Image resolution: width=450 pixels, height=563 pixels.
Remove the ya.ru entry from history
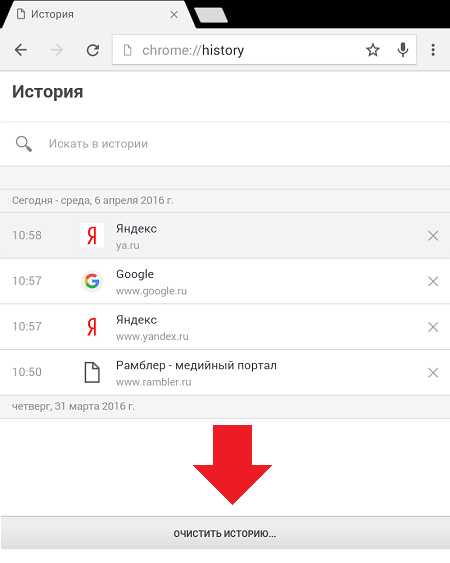[433, 236]
